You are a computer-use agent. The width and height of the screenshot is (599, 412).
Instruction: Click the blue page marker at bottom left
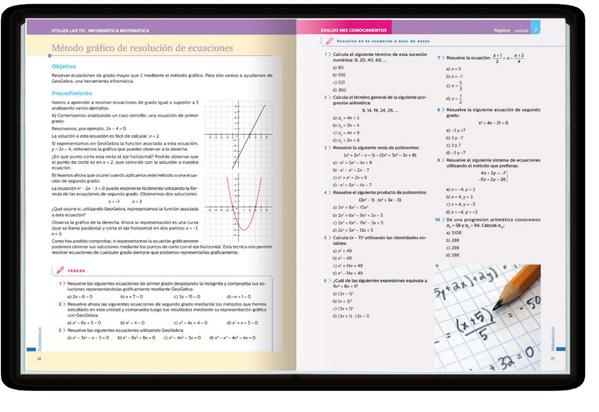coord(31,349)
